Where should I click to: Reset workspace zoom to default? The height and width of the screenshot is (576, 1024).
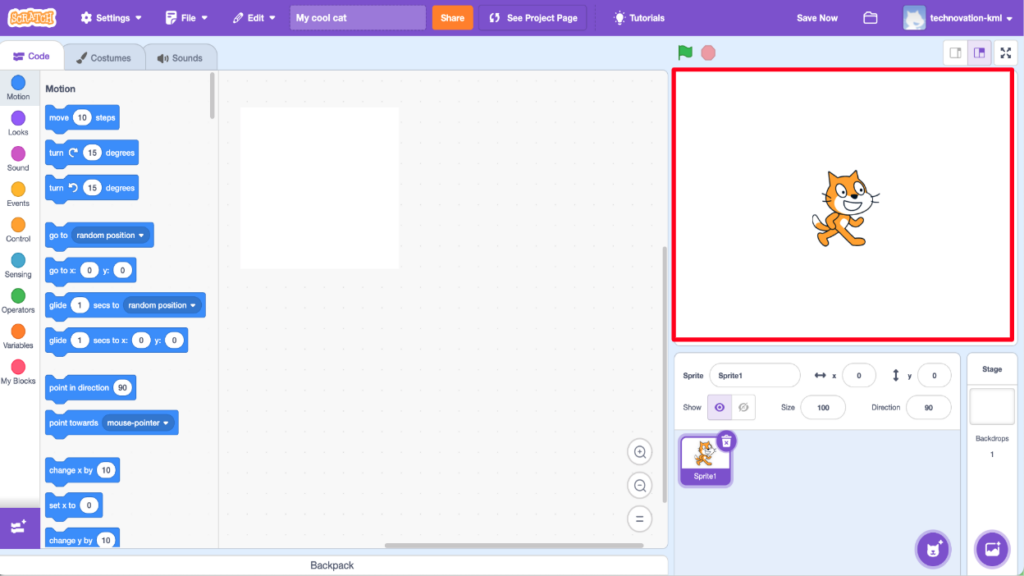[640, 519]
